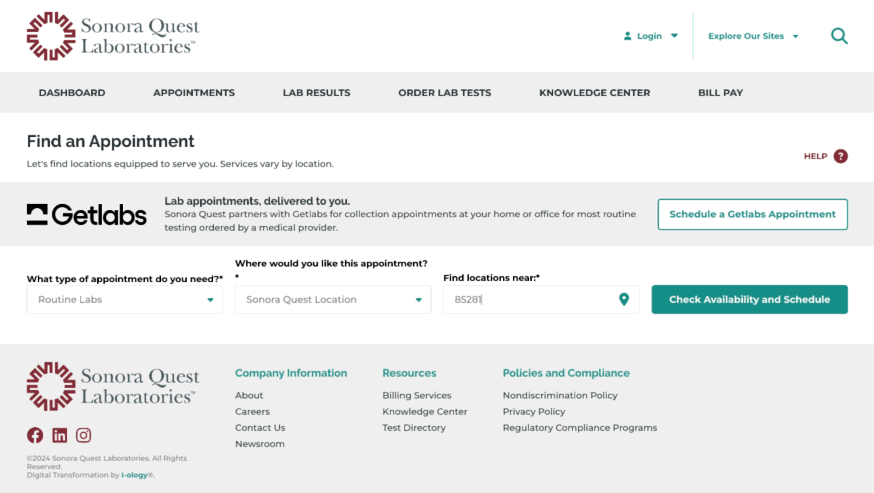Select Order Lab Tests in navigation
This screenshot has width=874, height=493.
click(x=445, y=93)
